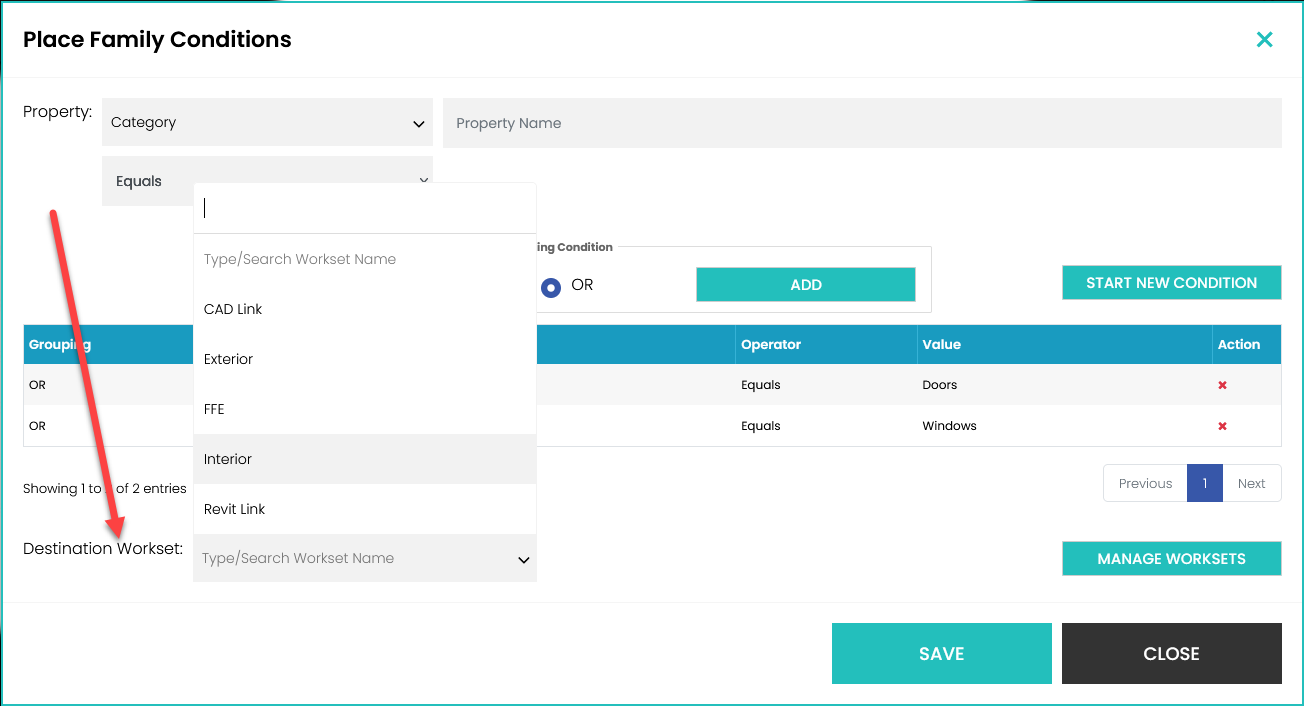Click inside the workset search box
1304x706 pixels.
(x=364, y=208)
